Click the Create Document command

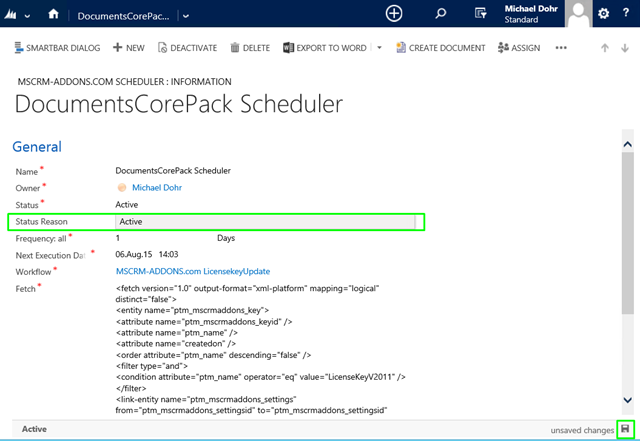pos(441,48)
